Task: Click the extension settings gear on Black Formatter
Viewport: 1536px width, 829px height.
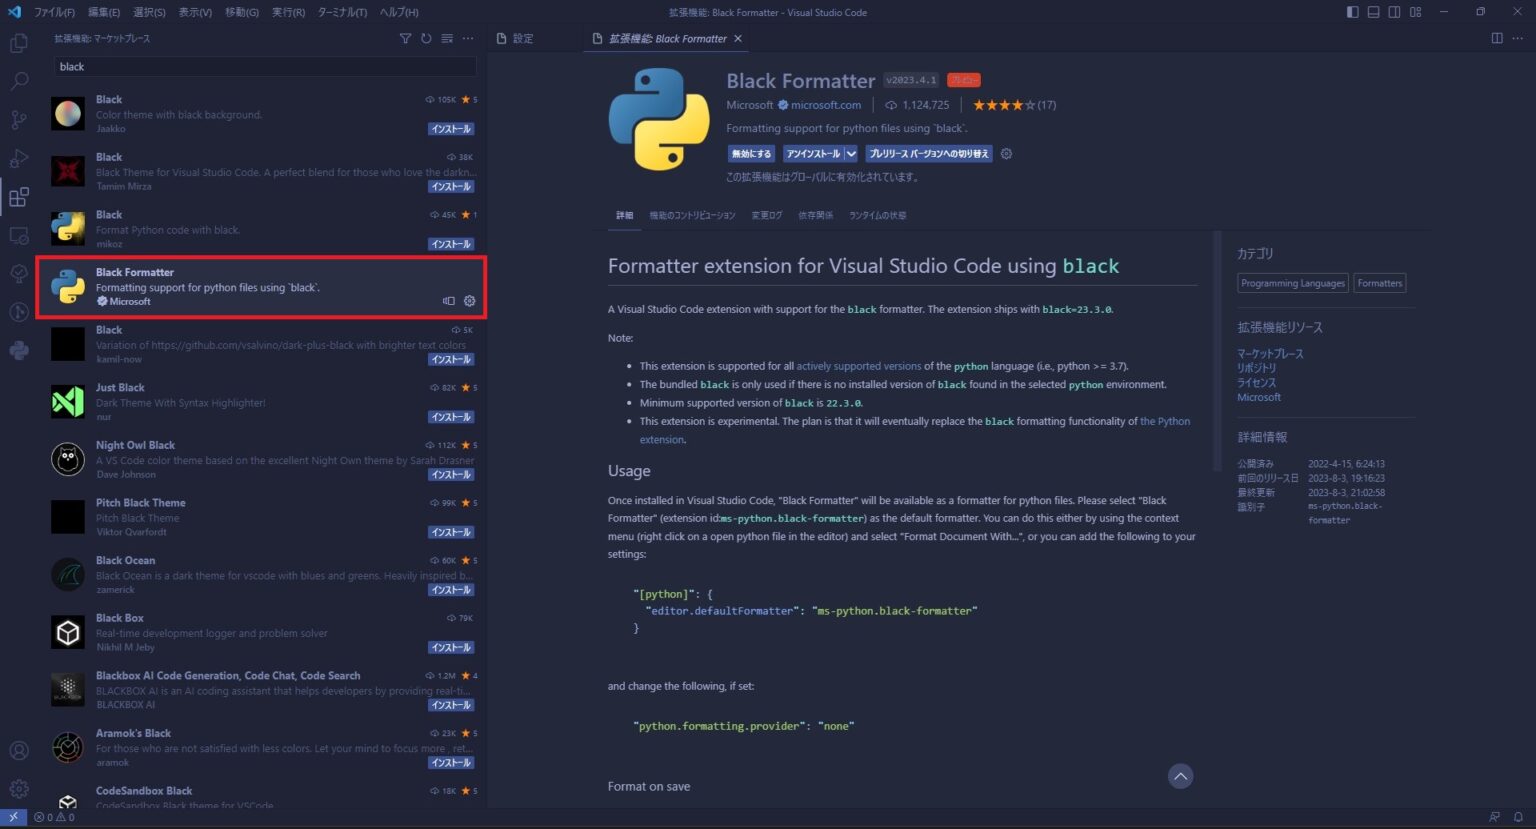Action: 469,301
